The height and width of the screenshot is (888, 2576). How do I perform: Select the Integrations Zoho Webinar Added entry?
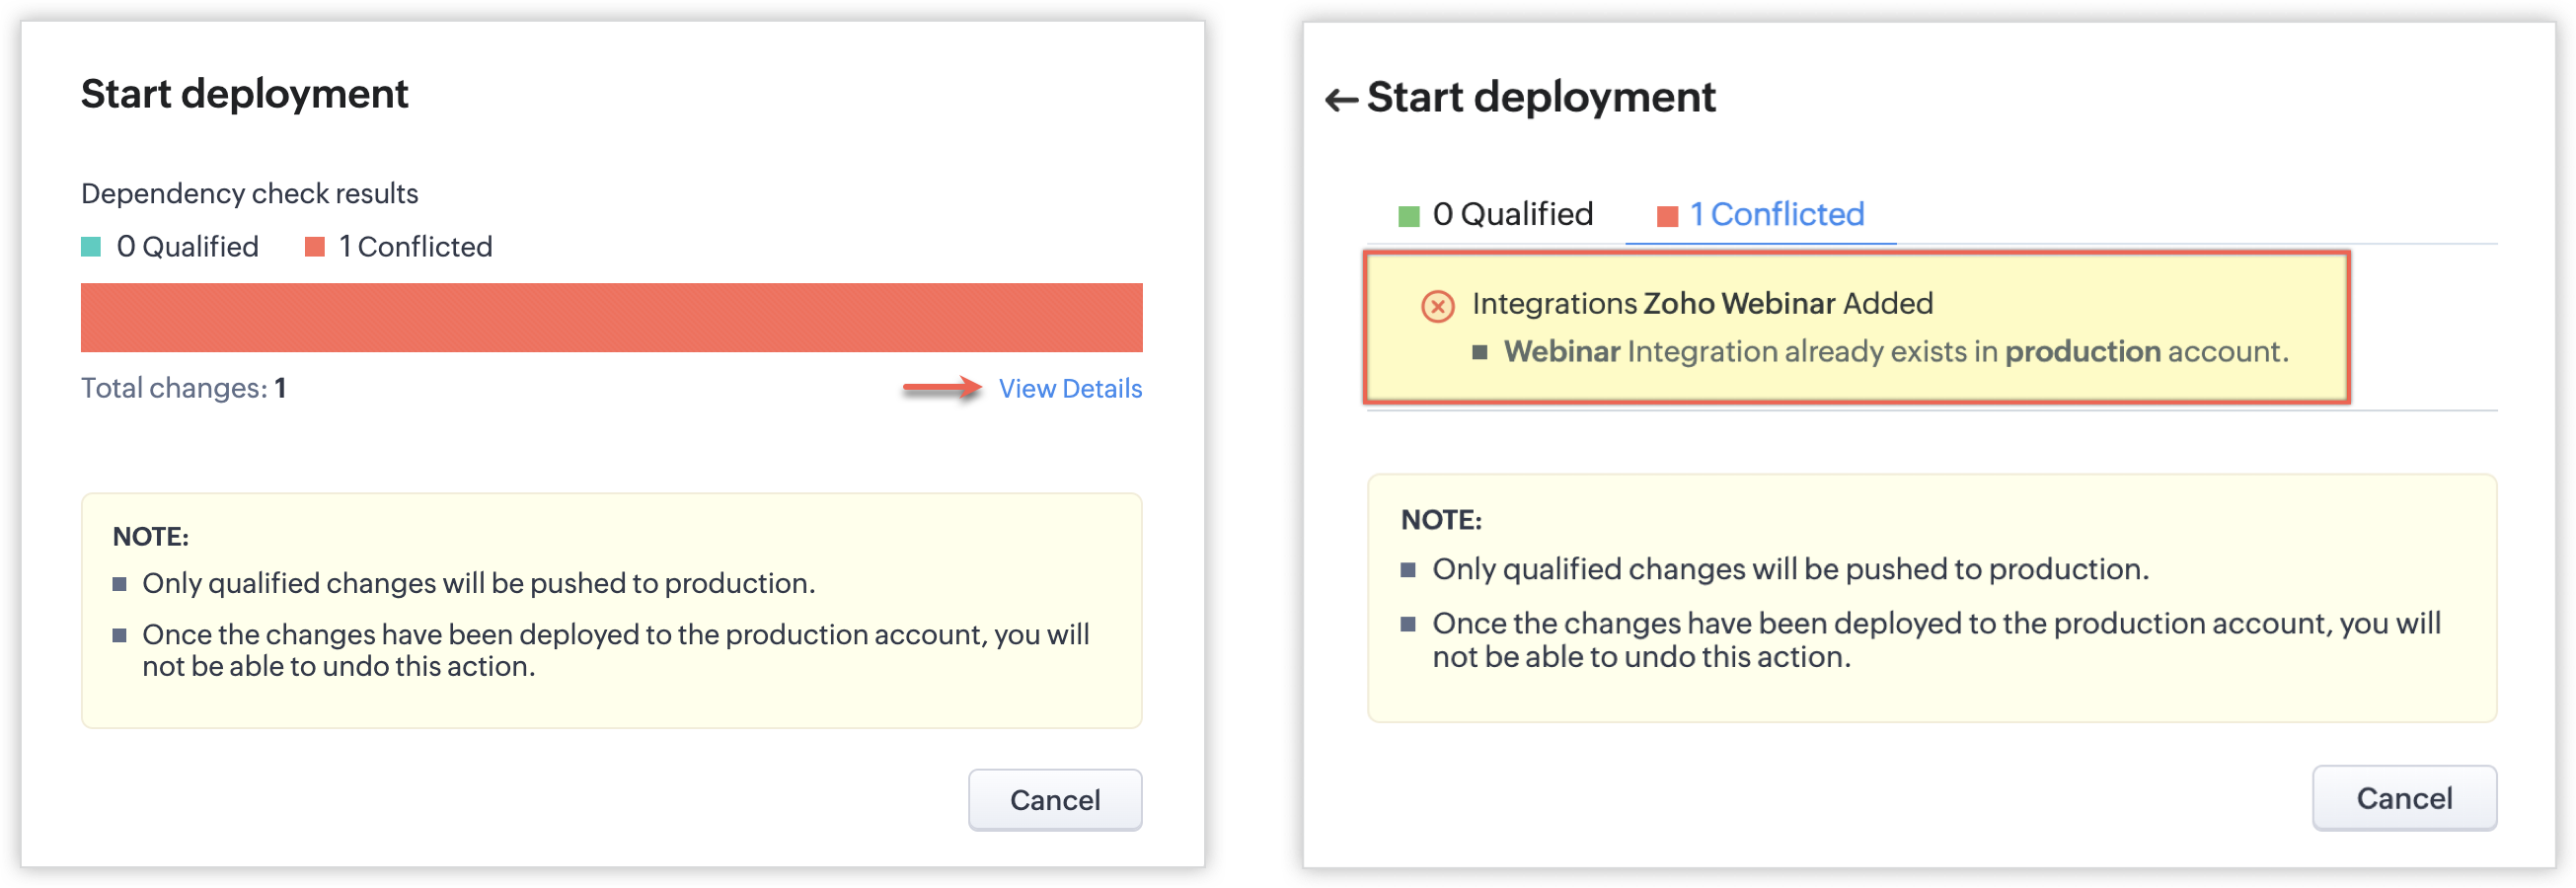[x=1702, y=303]
